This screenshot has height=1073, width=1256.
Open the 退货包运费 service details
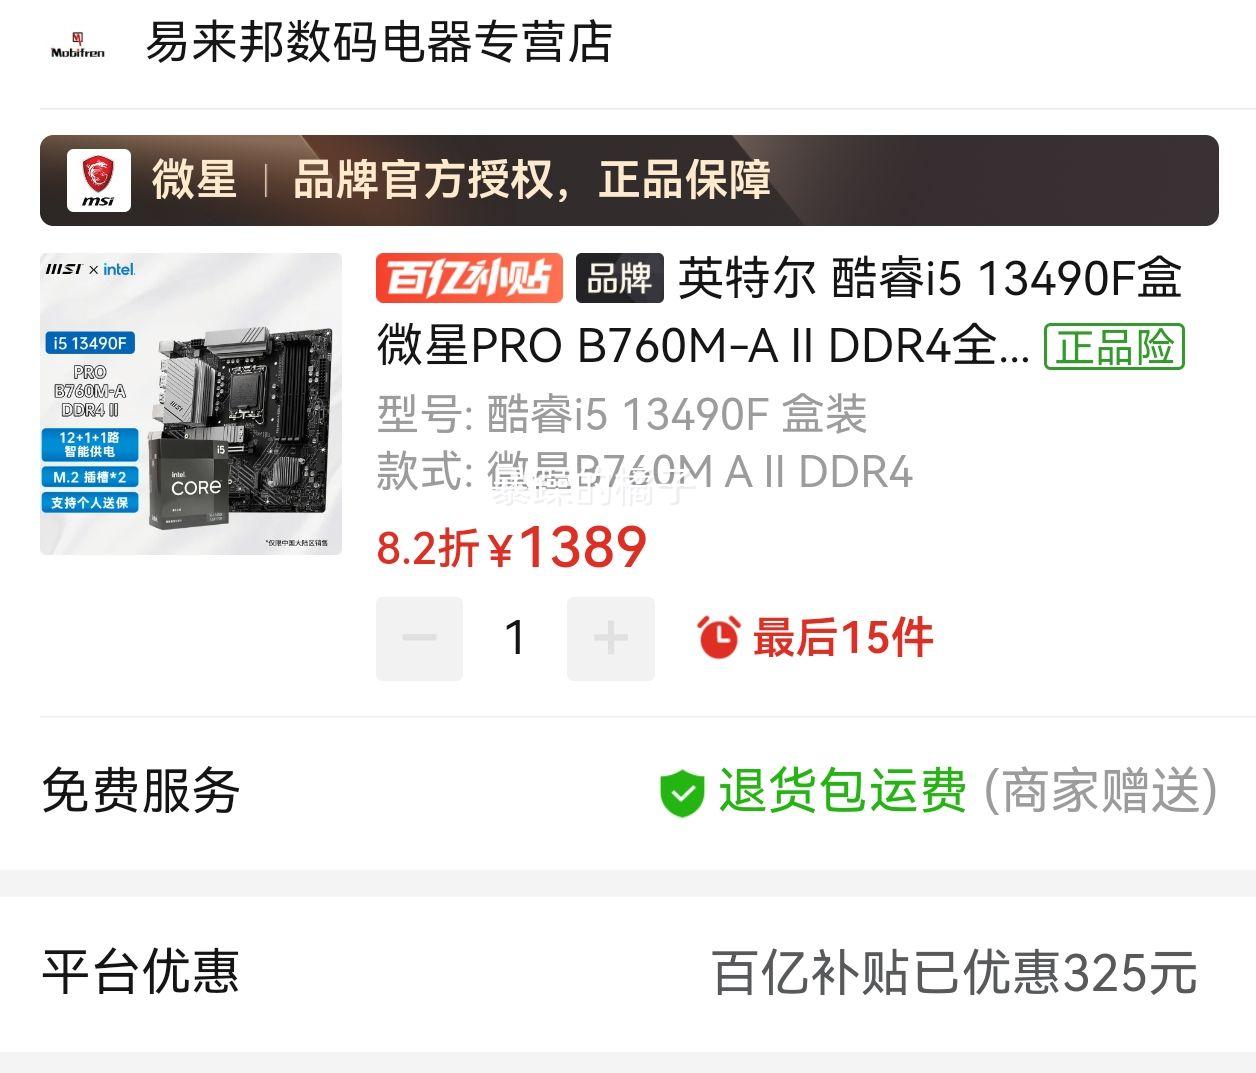[843, 792]
